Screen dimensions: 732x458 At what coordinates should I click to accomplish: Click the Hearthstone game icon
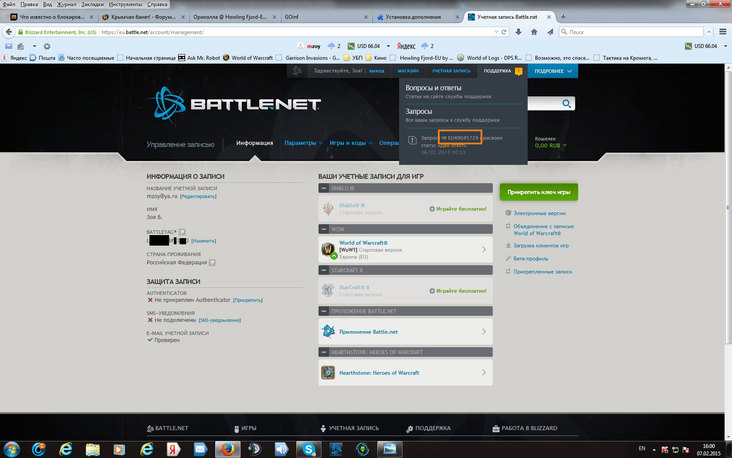(x=328, y=373)
